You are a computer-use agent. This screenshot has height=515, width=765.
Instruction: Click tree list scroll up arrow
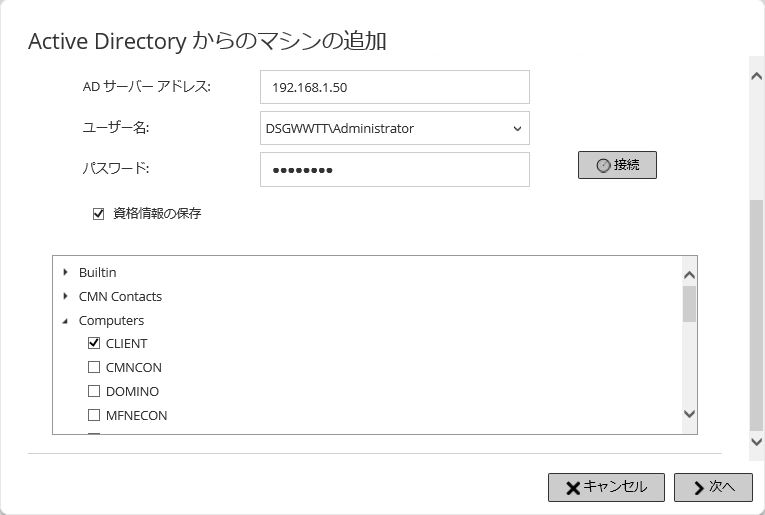689,275
